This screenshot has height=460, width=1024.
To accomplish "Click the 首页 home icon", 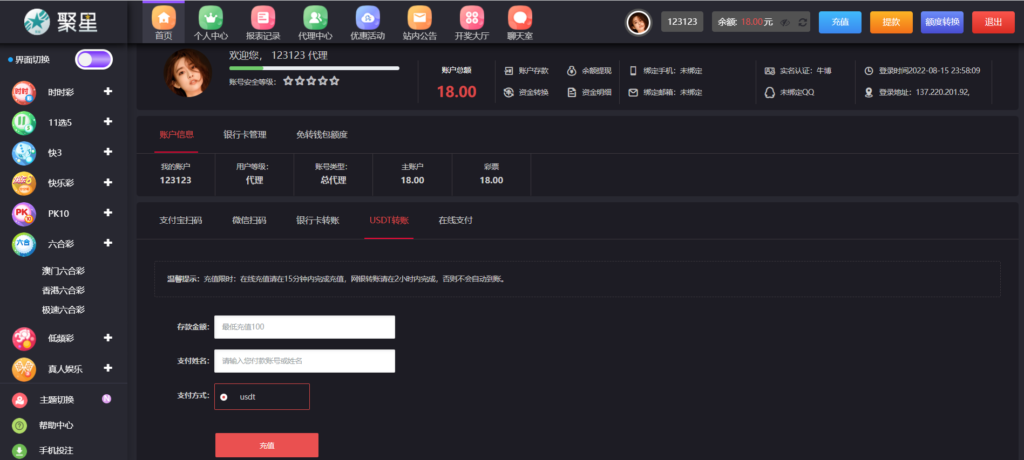I will click(x=163, y=19).
